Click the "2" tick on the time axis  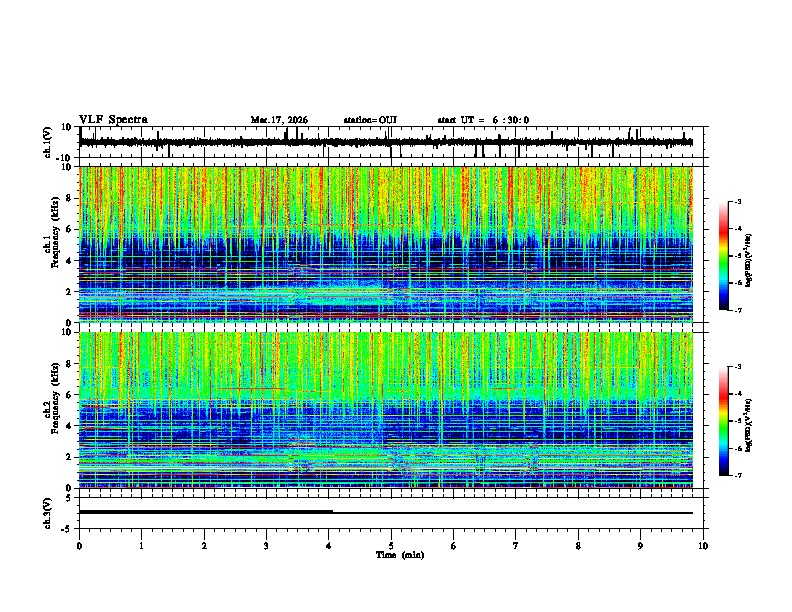(x=204, y=546)
